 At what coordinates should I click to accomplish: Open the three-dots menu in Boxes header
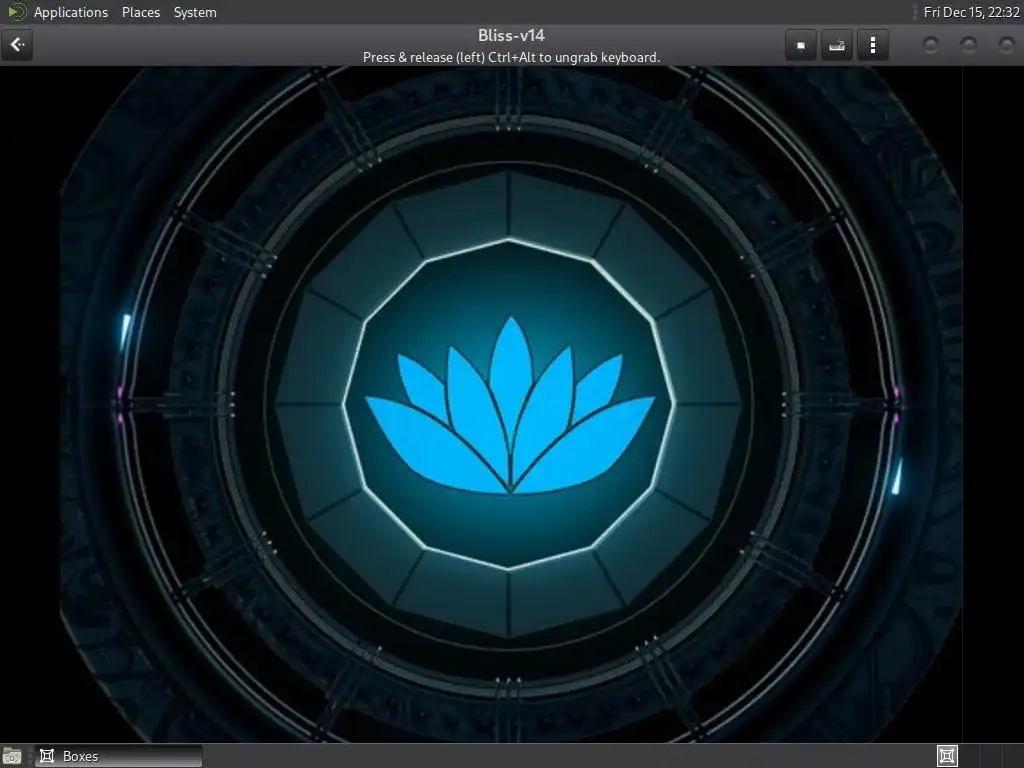(872, 46)
